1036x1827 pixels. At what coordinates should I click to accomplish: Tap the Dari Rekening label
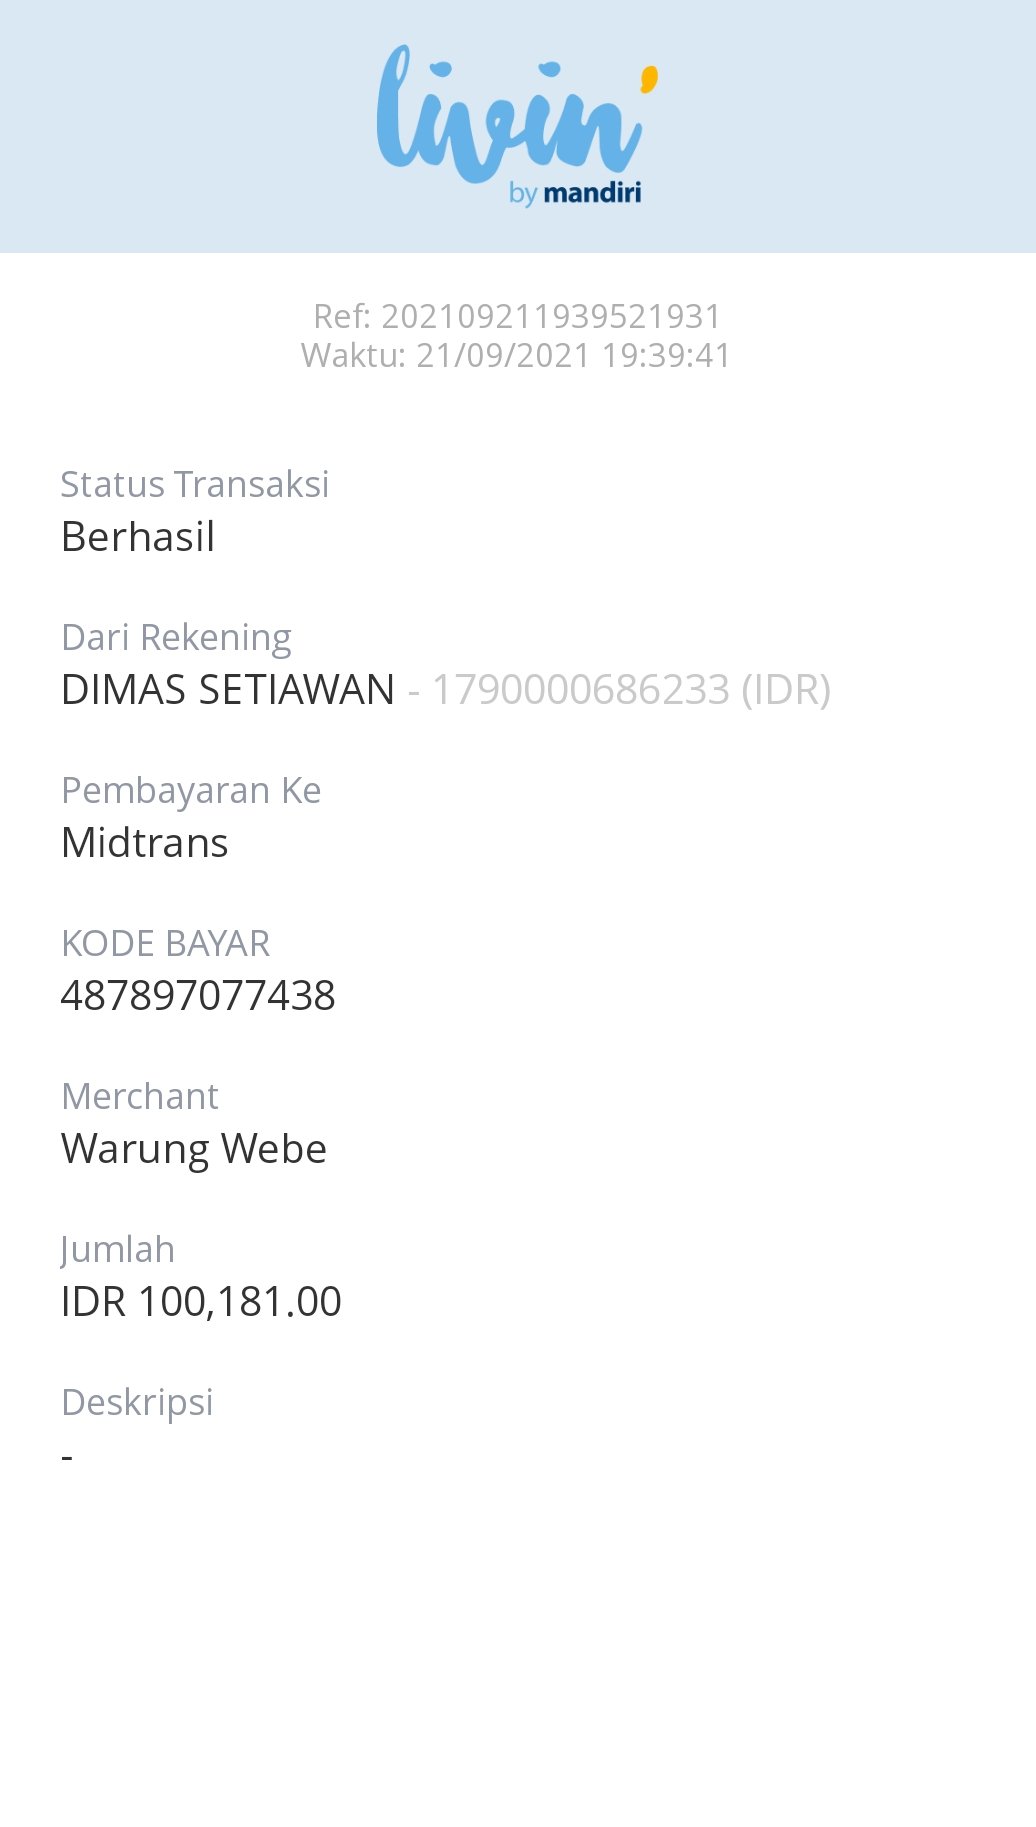click(176, 638)
